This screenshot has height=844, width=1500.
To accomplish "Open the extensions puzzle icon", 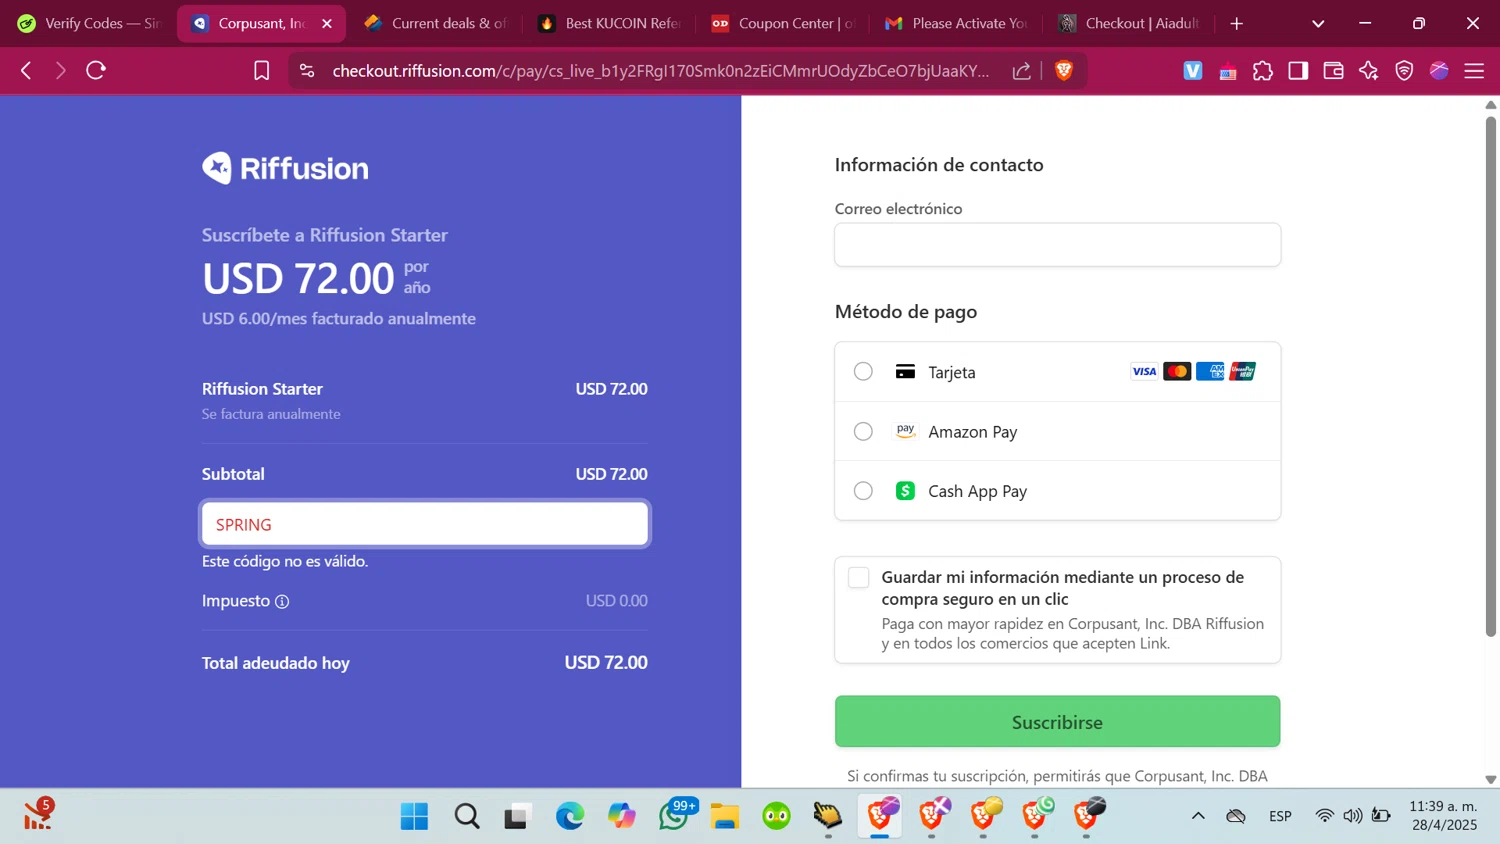I will pyautogui.click(x=1263, y=70).
